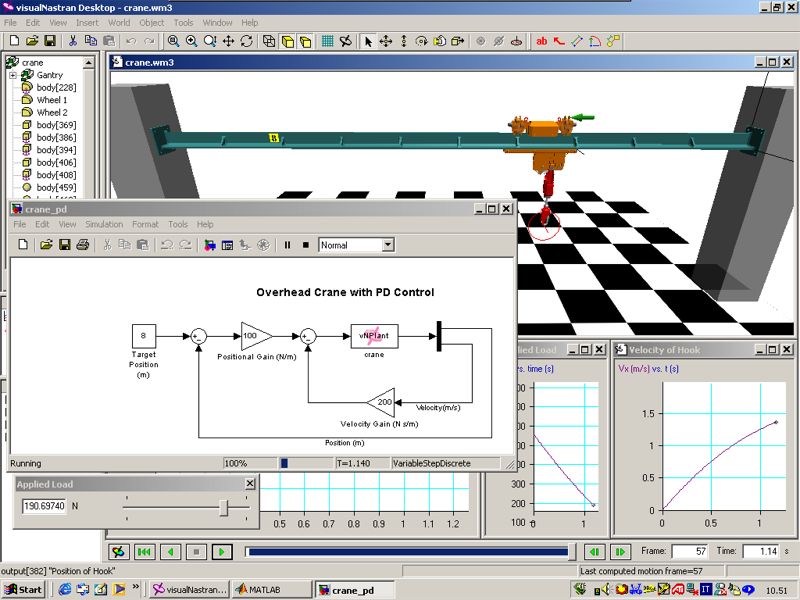The width and height of the screenshot is (800, 600).
Task: Cut selection with visualNastran scissors icon
Action: [x=73, y=41]
